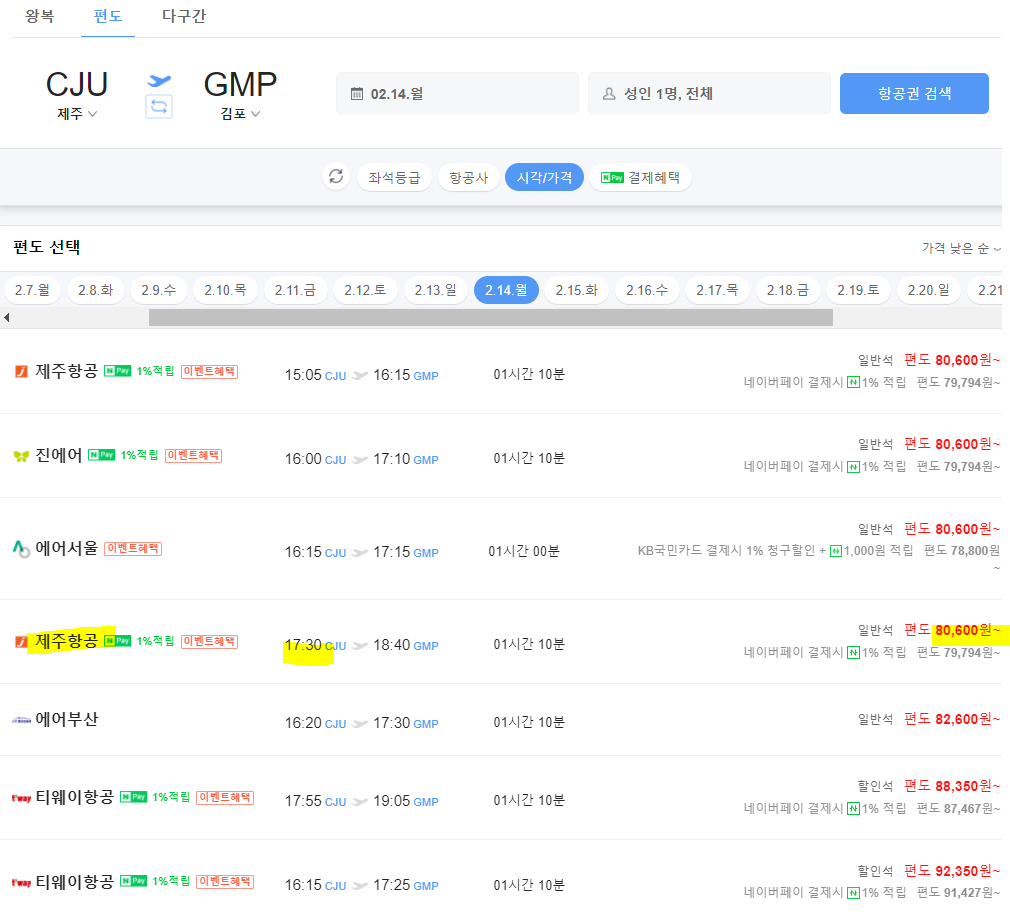Screen dimensions: 1010x917
Task: Click the calendar icon in date field
Action: click(x=357, y=94)
